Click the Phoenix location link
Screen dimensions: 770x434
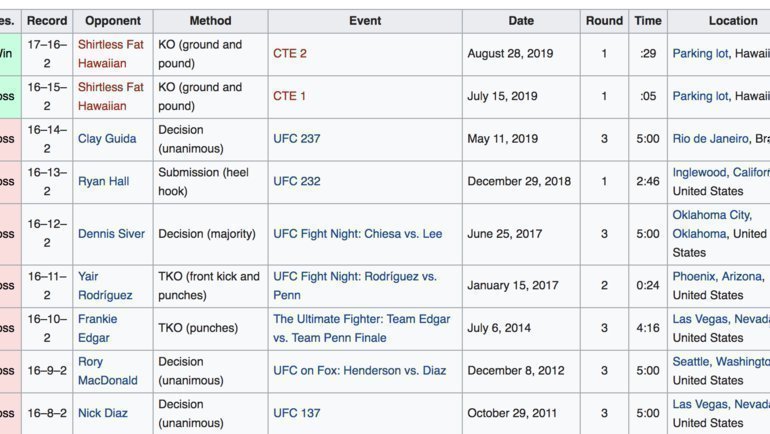[694, 276]
